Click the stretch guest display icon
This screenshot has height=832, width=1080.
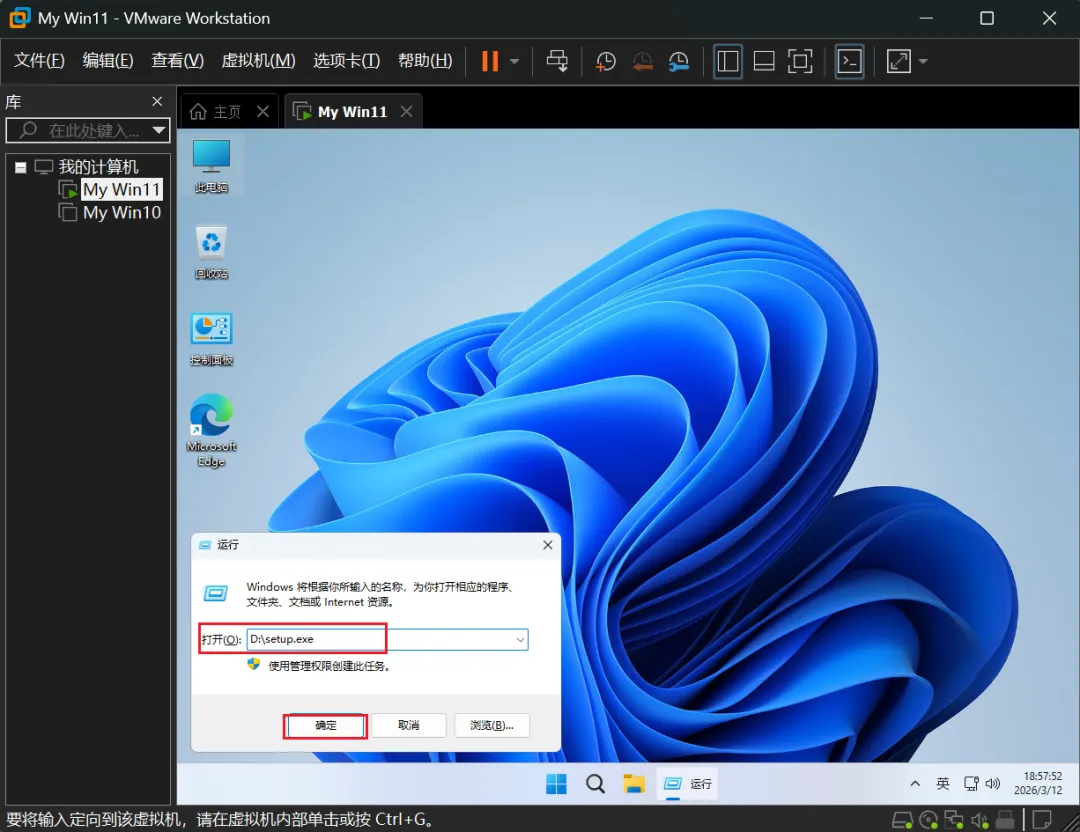pos(899,61)
